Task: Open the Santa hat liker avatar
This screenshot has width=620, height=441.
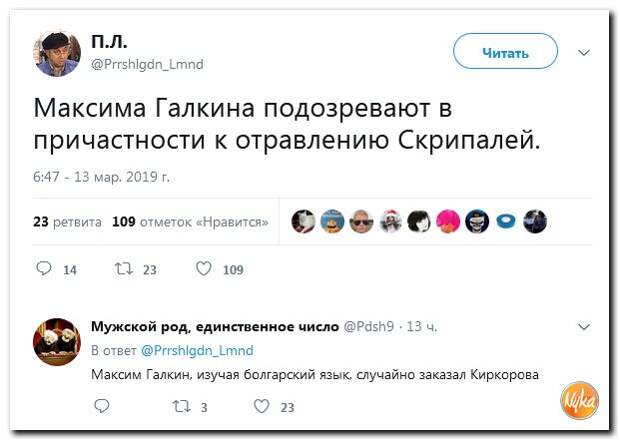Action: coord(391,221)
